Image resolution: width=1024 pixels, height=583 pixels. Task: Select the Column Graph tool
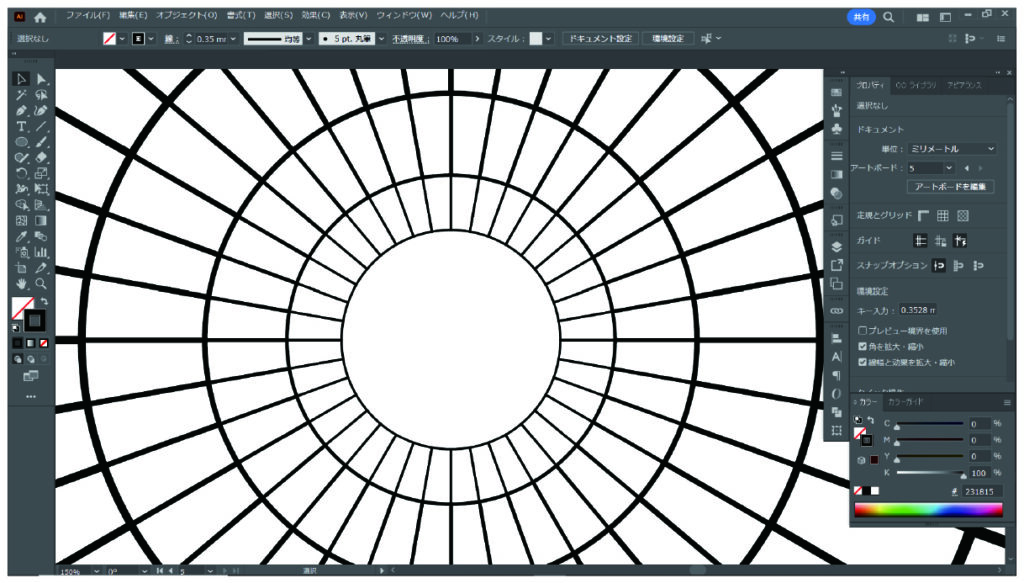[41, 252]
